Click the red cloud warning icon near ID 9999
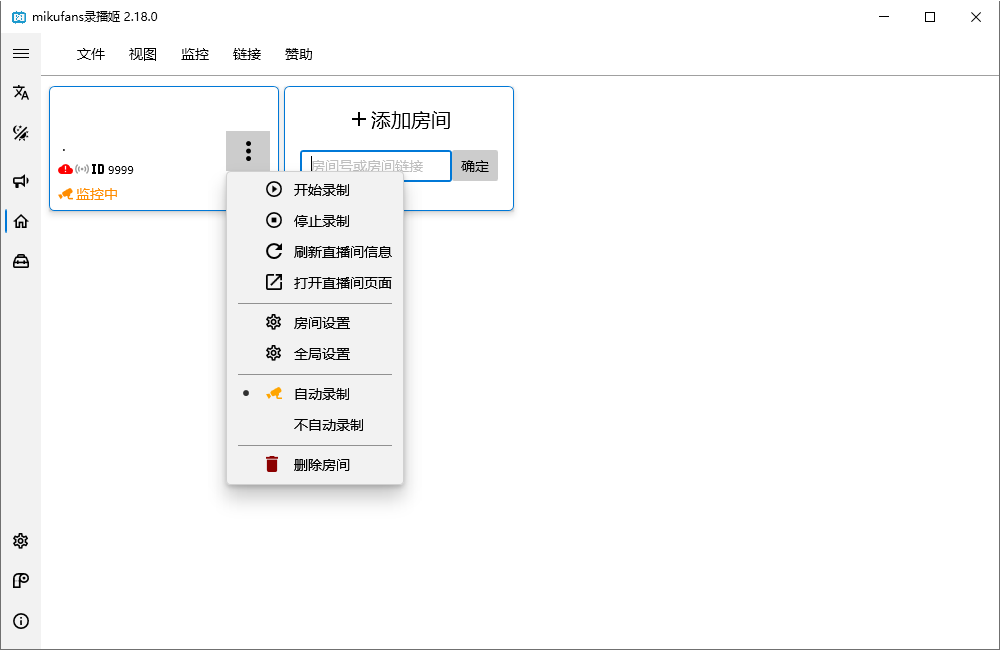This screenshot has height=650, width=1000. tap(66, 169)
